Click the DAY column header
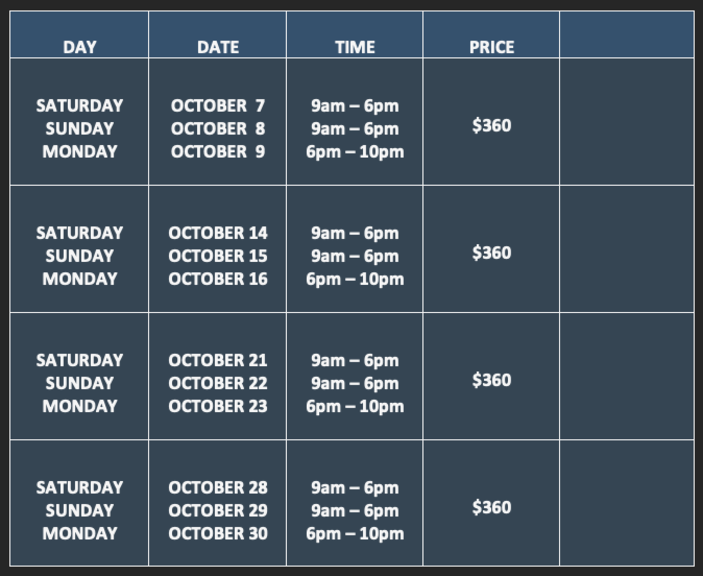Image resolution: width=703 pixels, height=576 pixels. point(79,47)
